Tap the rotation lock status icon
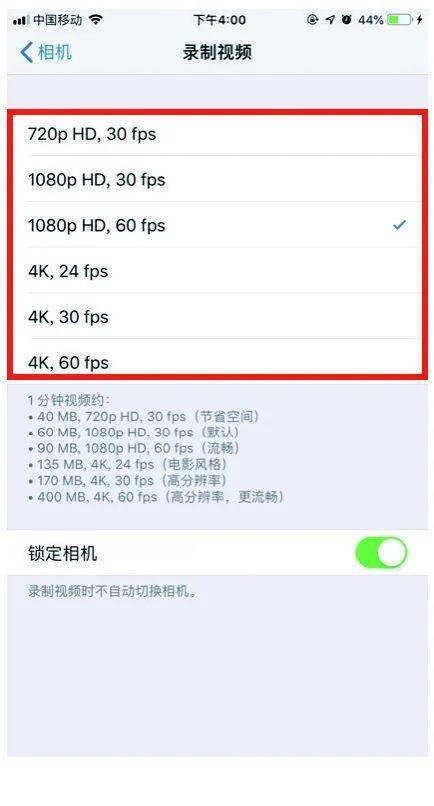This screenshot has height=806, width=434. pos(313,20)
